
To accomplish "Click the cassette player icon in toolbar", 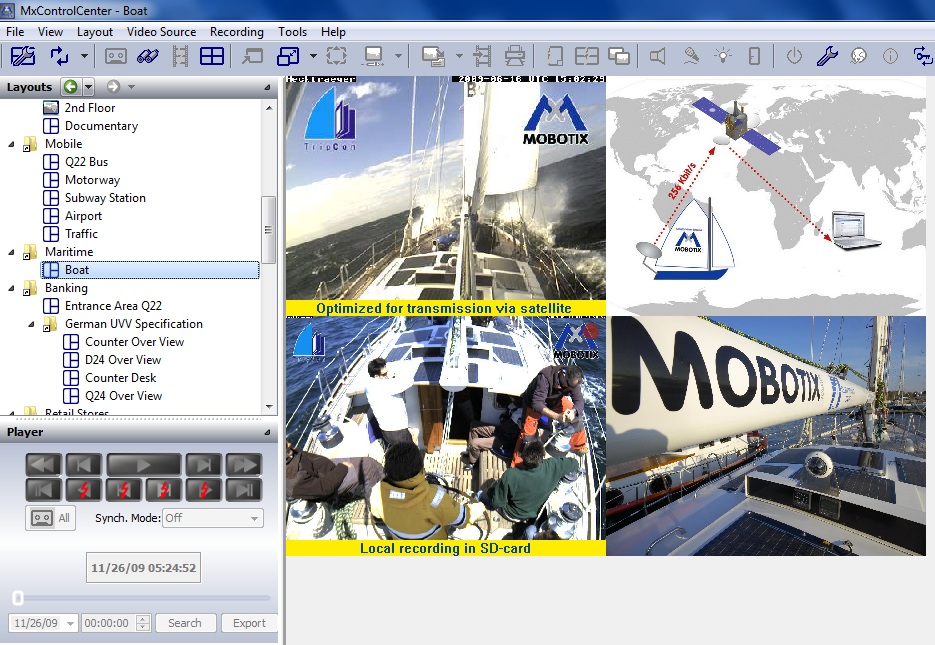I will (x=116, y=57).
